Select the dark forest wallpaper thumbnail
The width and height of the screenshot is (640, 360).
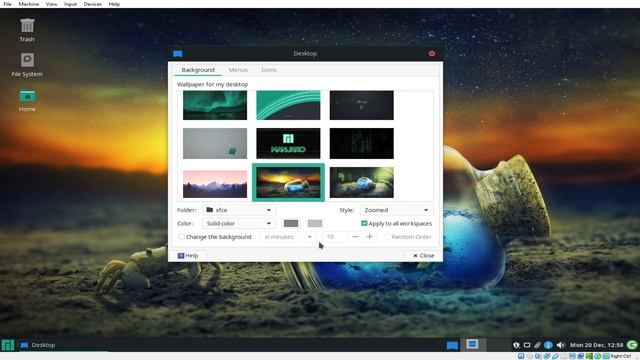click(362, 143)
